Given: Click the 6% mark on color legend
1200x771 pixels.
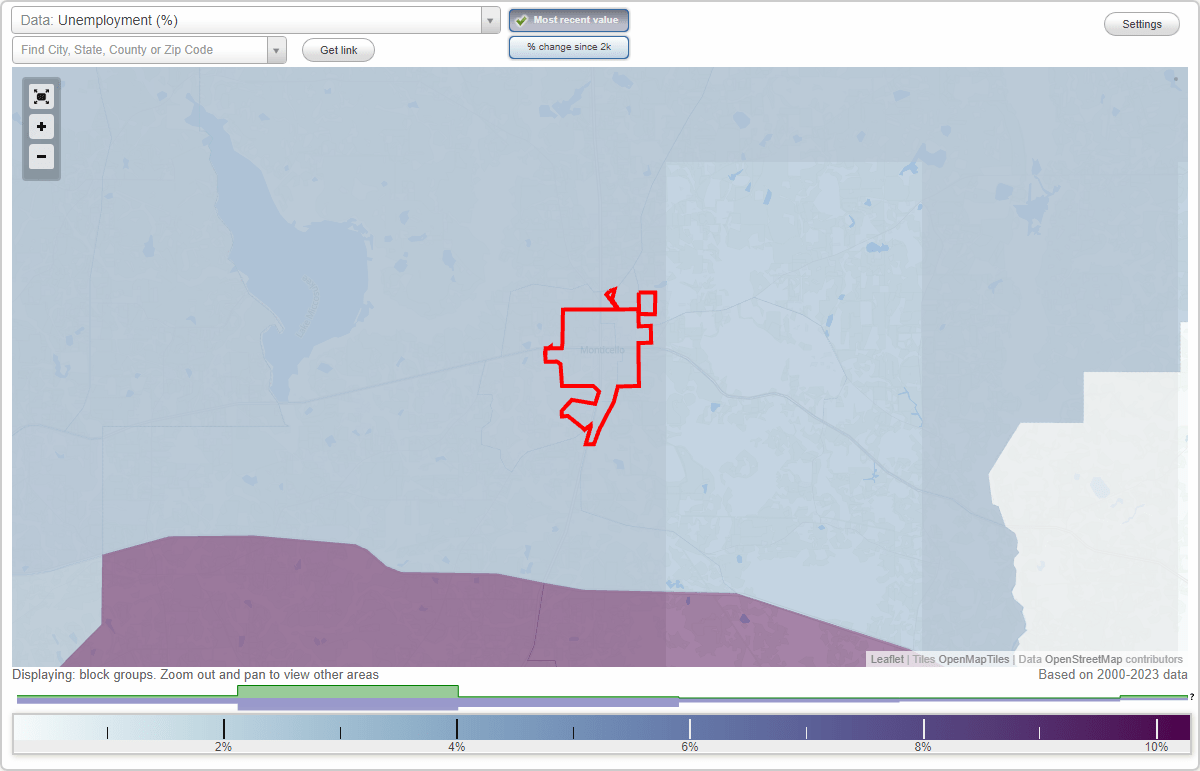Looking at the screenshot, I should [690, 747].
